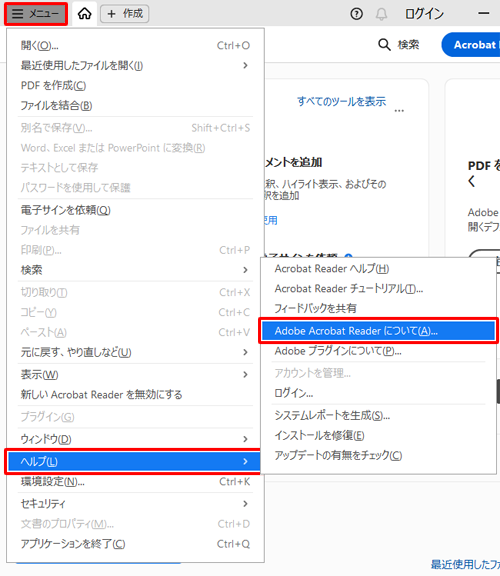Select フィードバックを共有

pyautogui.click(x=378, y=308)
